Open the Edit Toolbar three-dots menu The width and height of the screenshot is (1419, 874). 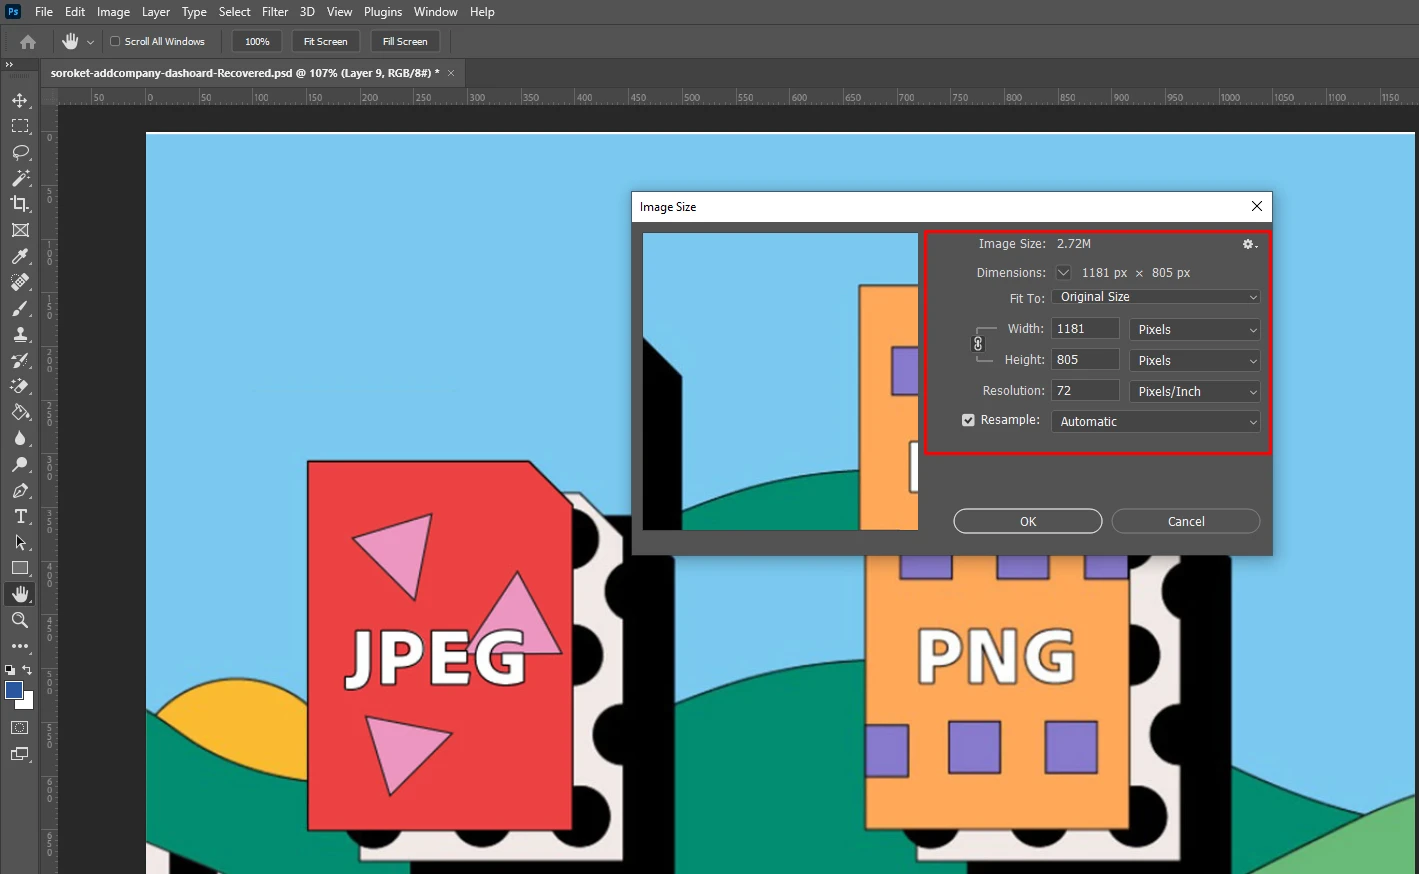20,646
